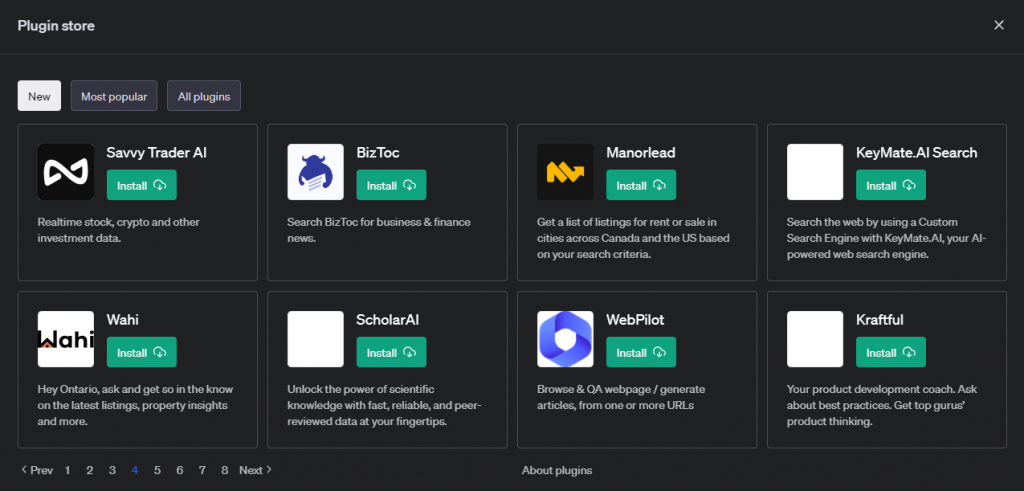
Task: Click the Savvy Trader AI logo icon
Action: (65, 172)
